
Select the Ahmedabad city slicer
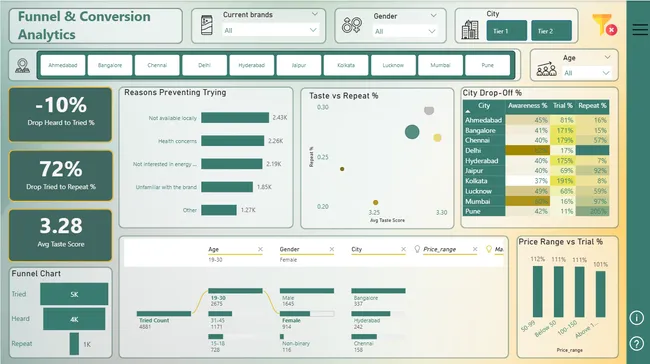point(63,65)
